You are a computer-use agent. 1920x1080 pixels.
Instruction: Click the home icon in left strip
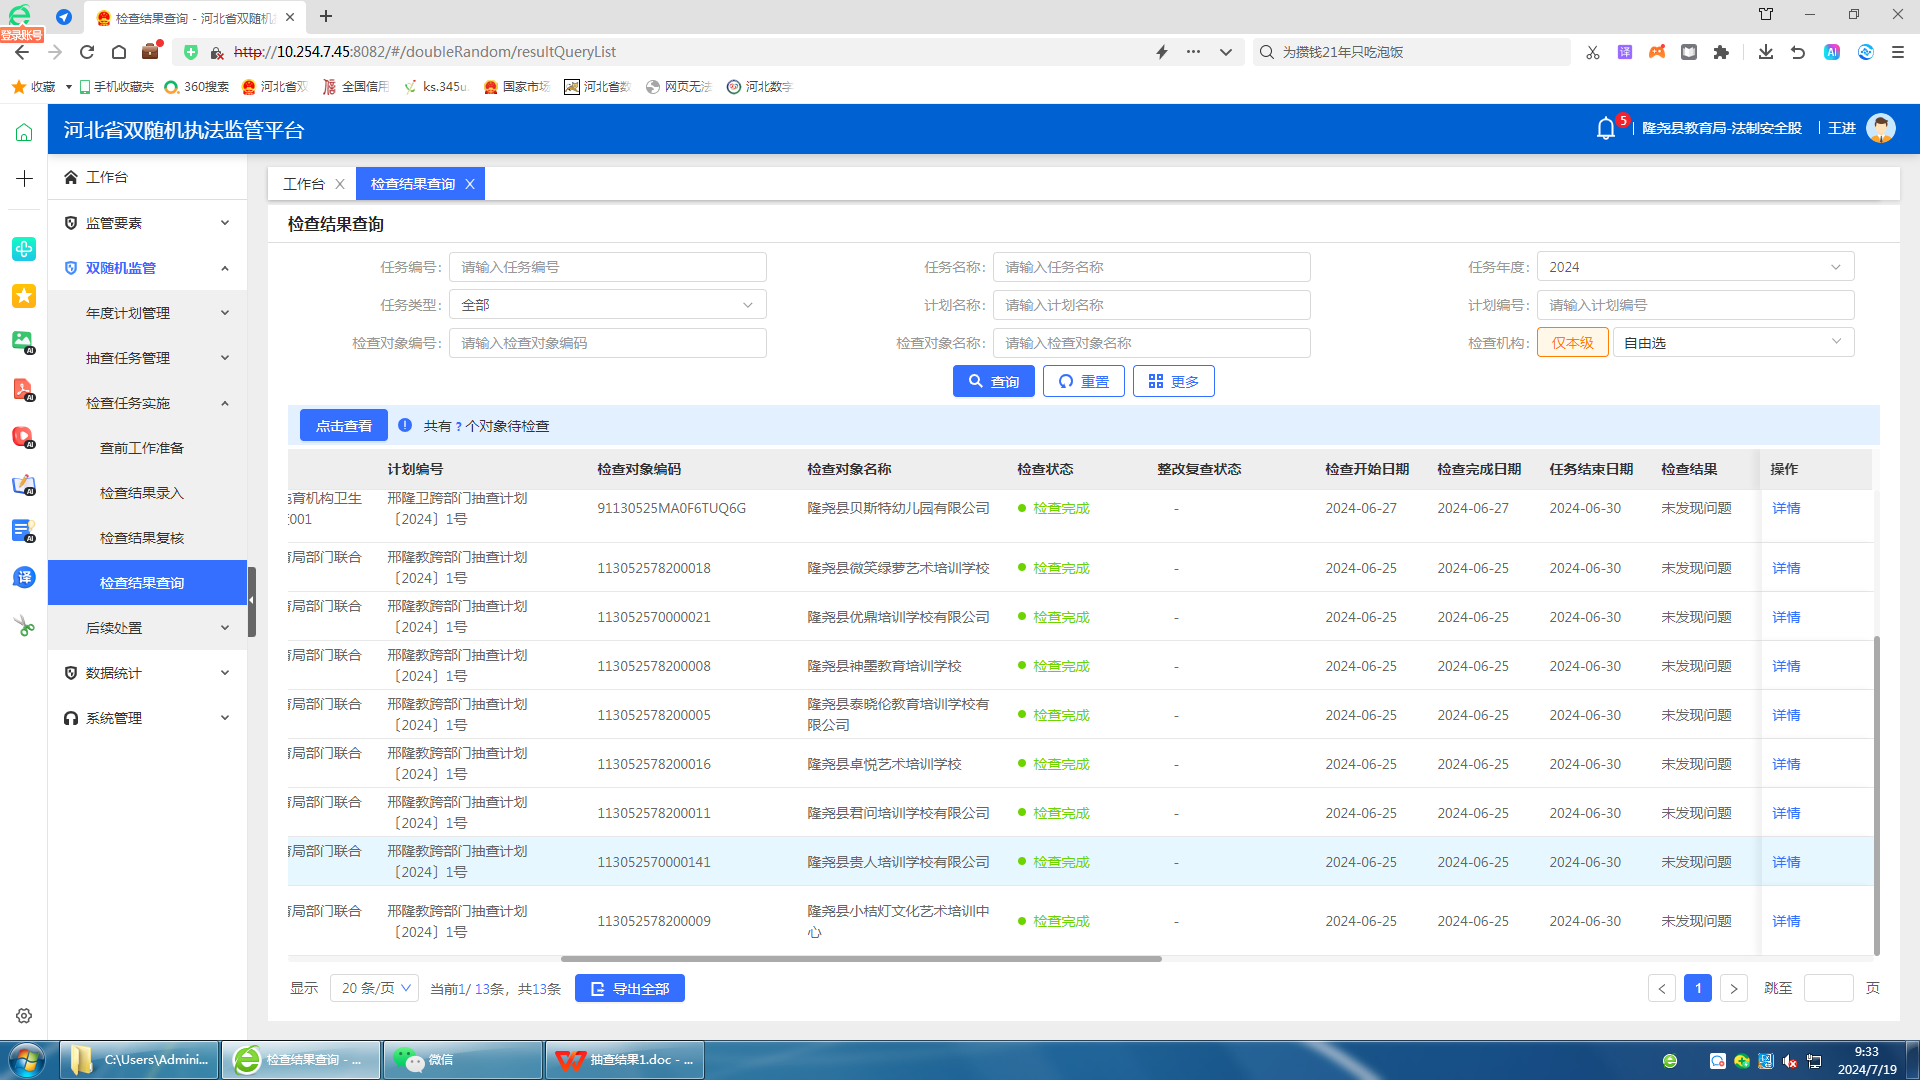[x=24, y=133]
